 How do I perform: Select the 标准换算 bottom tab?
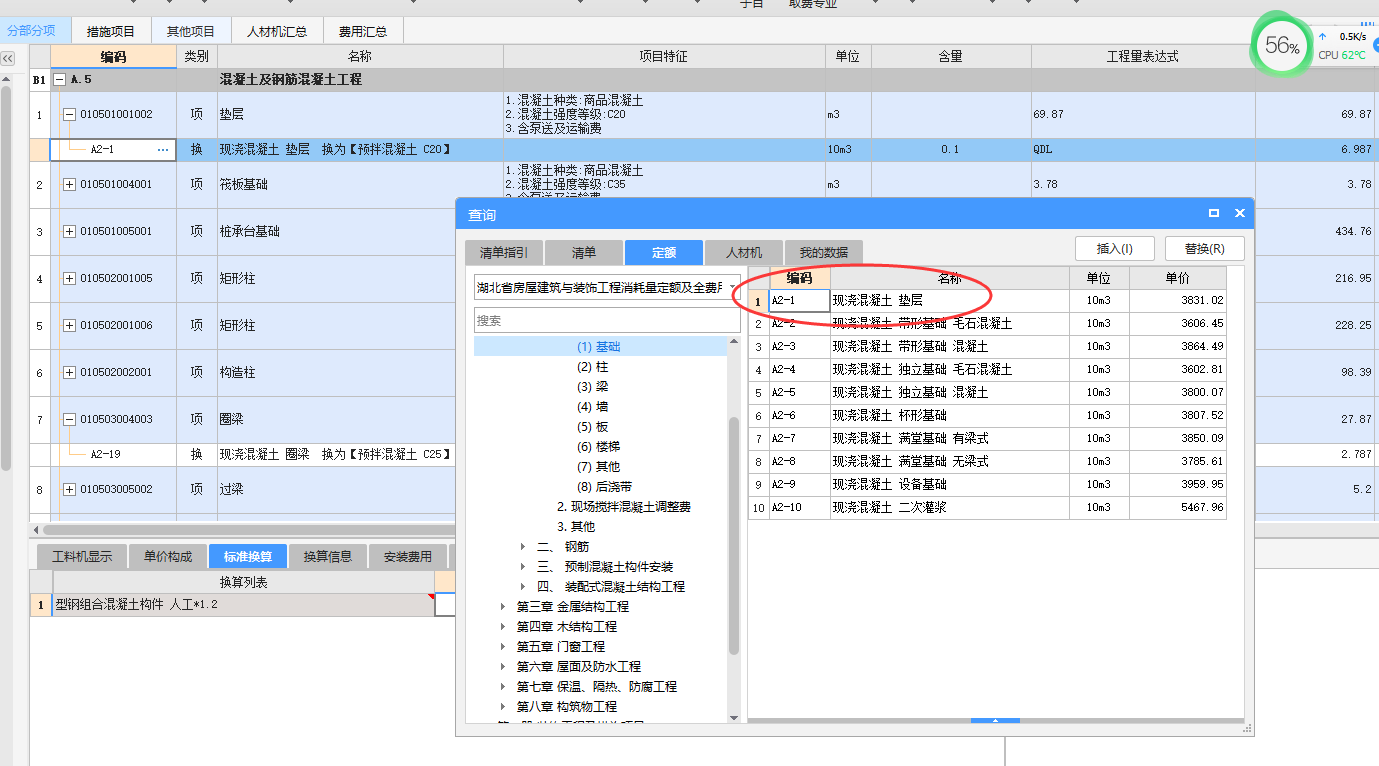pyautogui.click(x=248, y=557)
